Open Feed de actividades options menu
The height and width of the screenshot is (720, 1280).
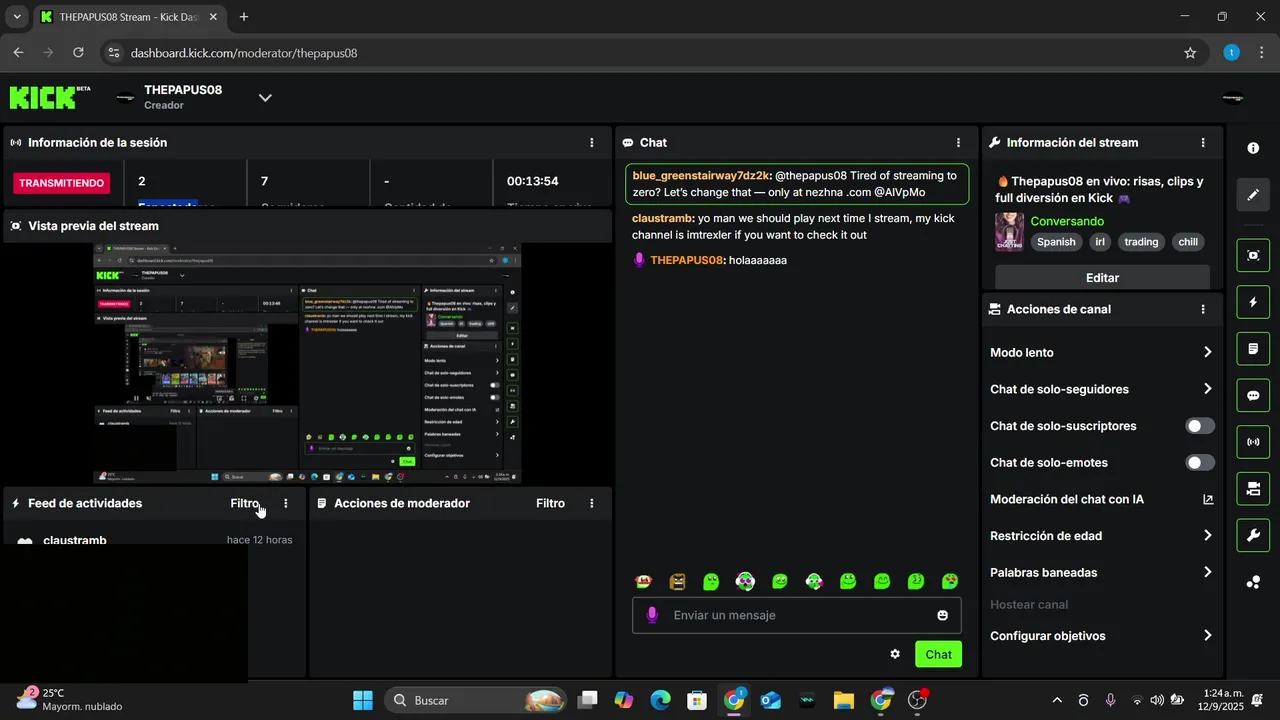click(286, 504)
